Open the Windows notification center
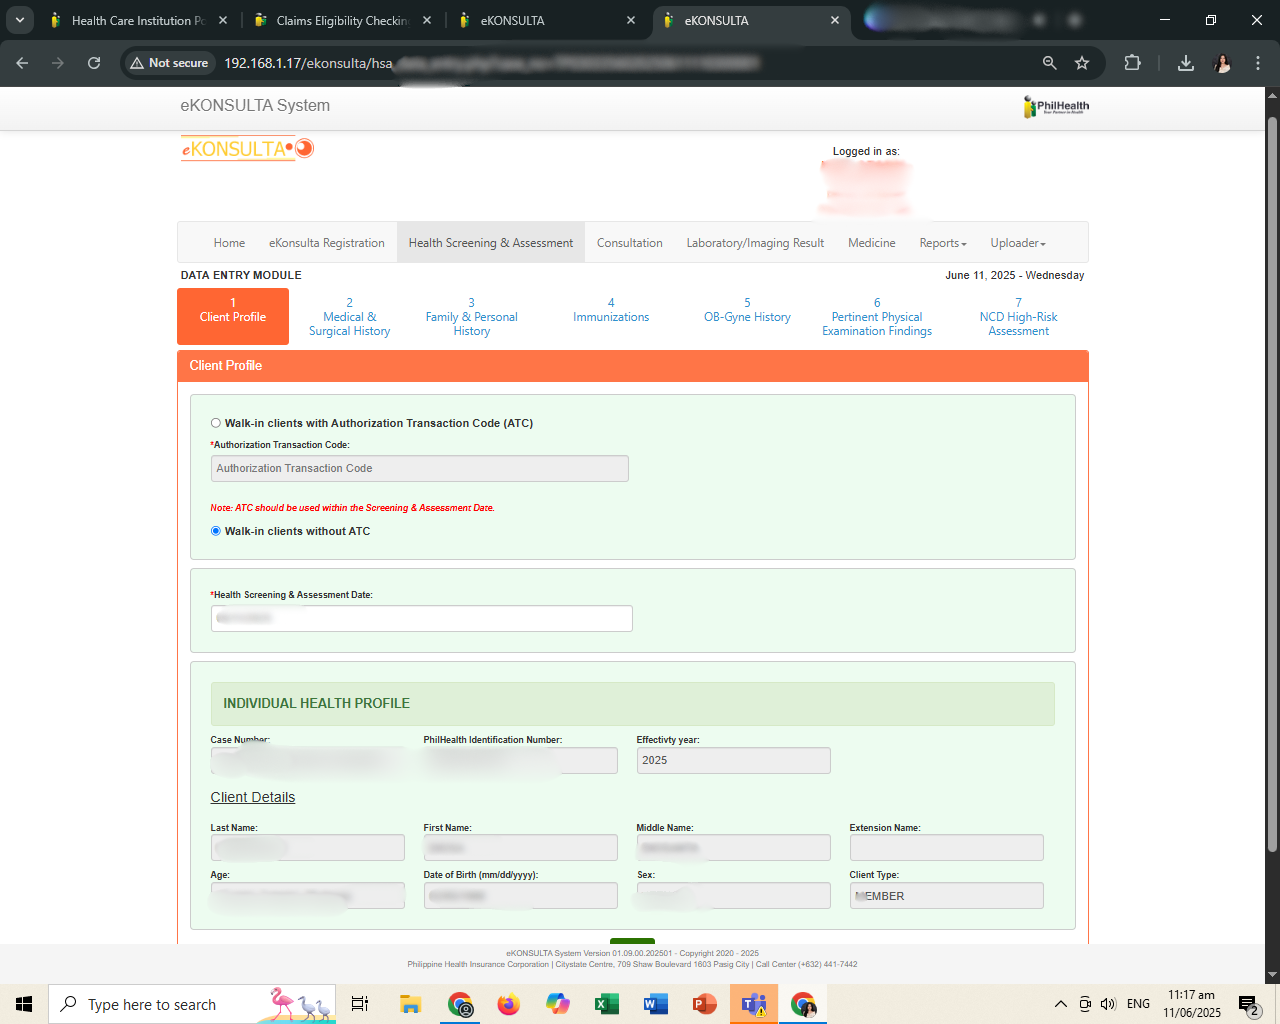The width and height of the screenshot is (1280, 1024). (1248, 1004)
